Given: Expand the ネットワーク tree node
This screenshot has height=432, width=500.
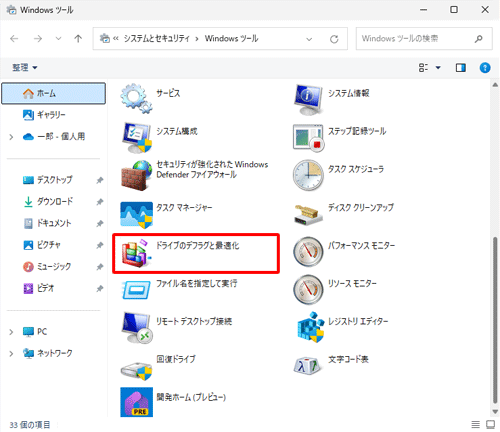Looking at the screenshot, I should tap(11, 354).
